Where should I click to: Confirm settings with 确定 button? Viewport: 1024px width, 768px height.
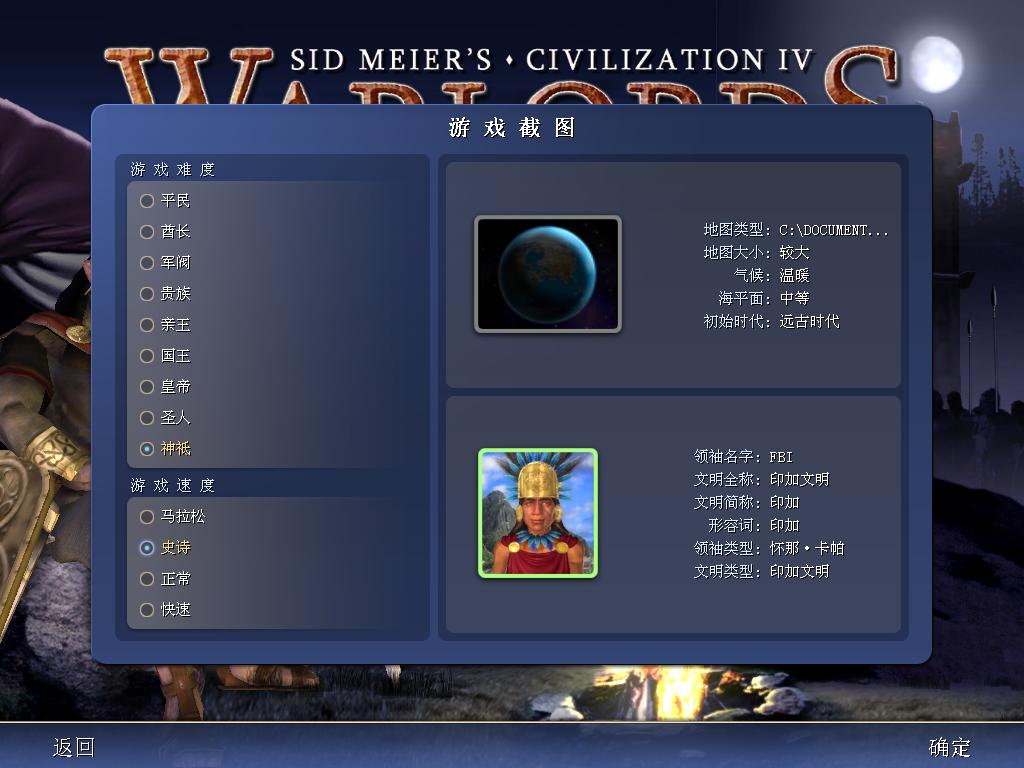pos(950,747)
